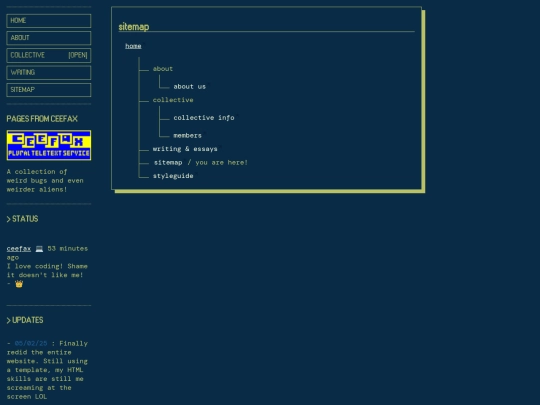The height and width of the screenshot is (405, 540).
Task: Click 'PAGES FROM CEEFAX' heading
Action: tap(42, 119)
